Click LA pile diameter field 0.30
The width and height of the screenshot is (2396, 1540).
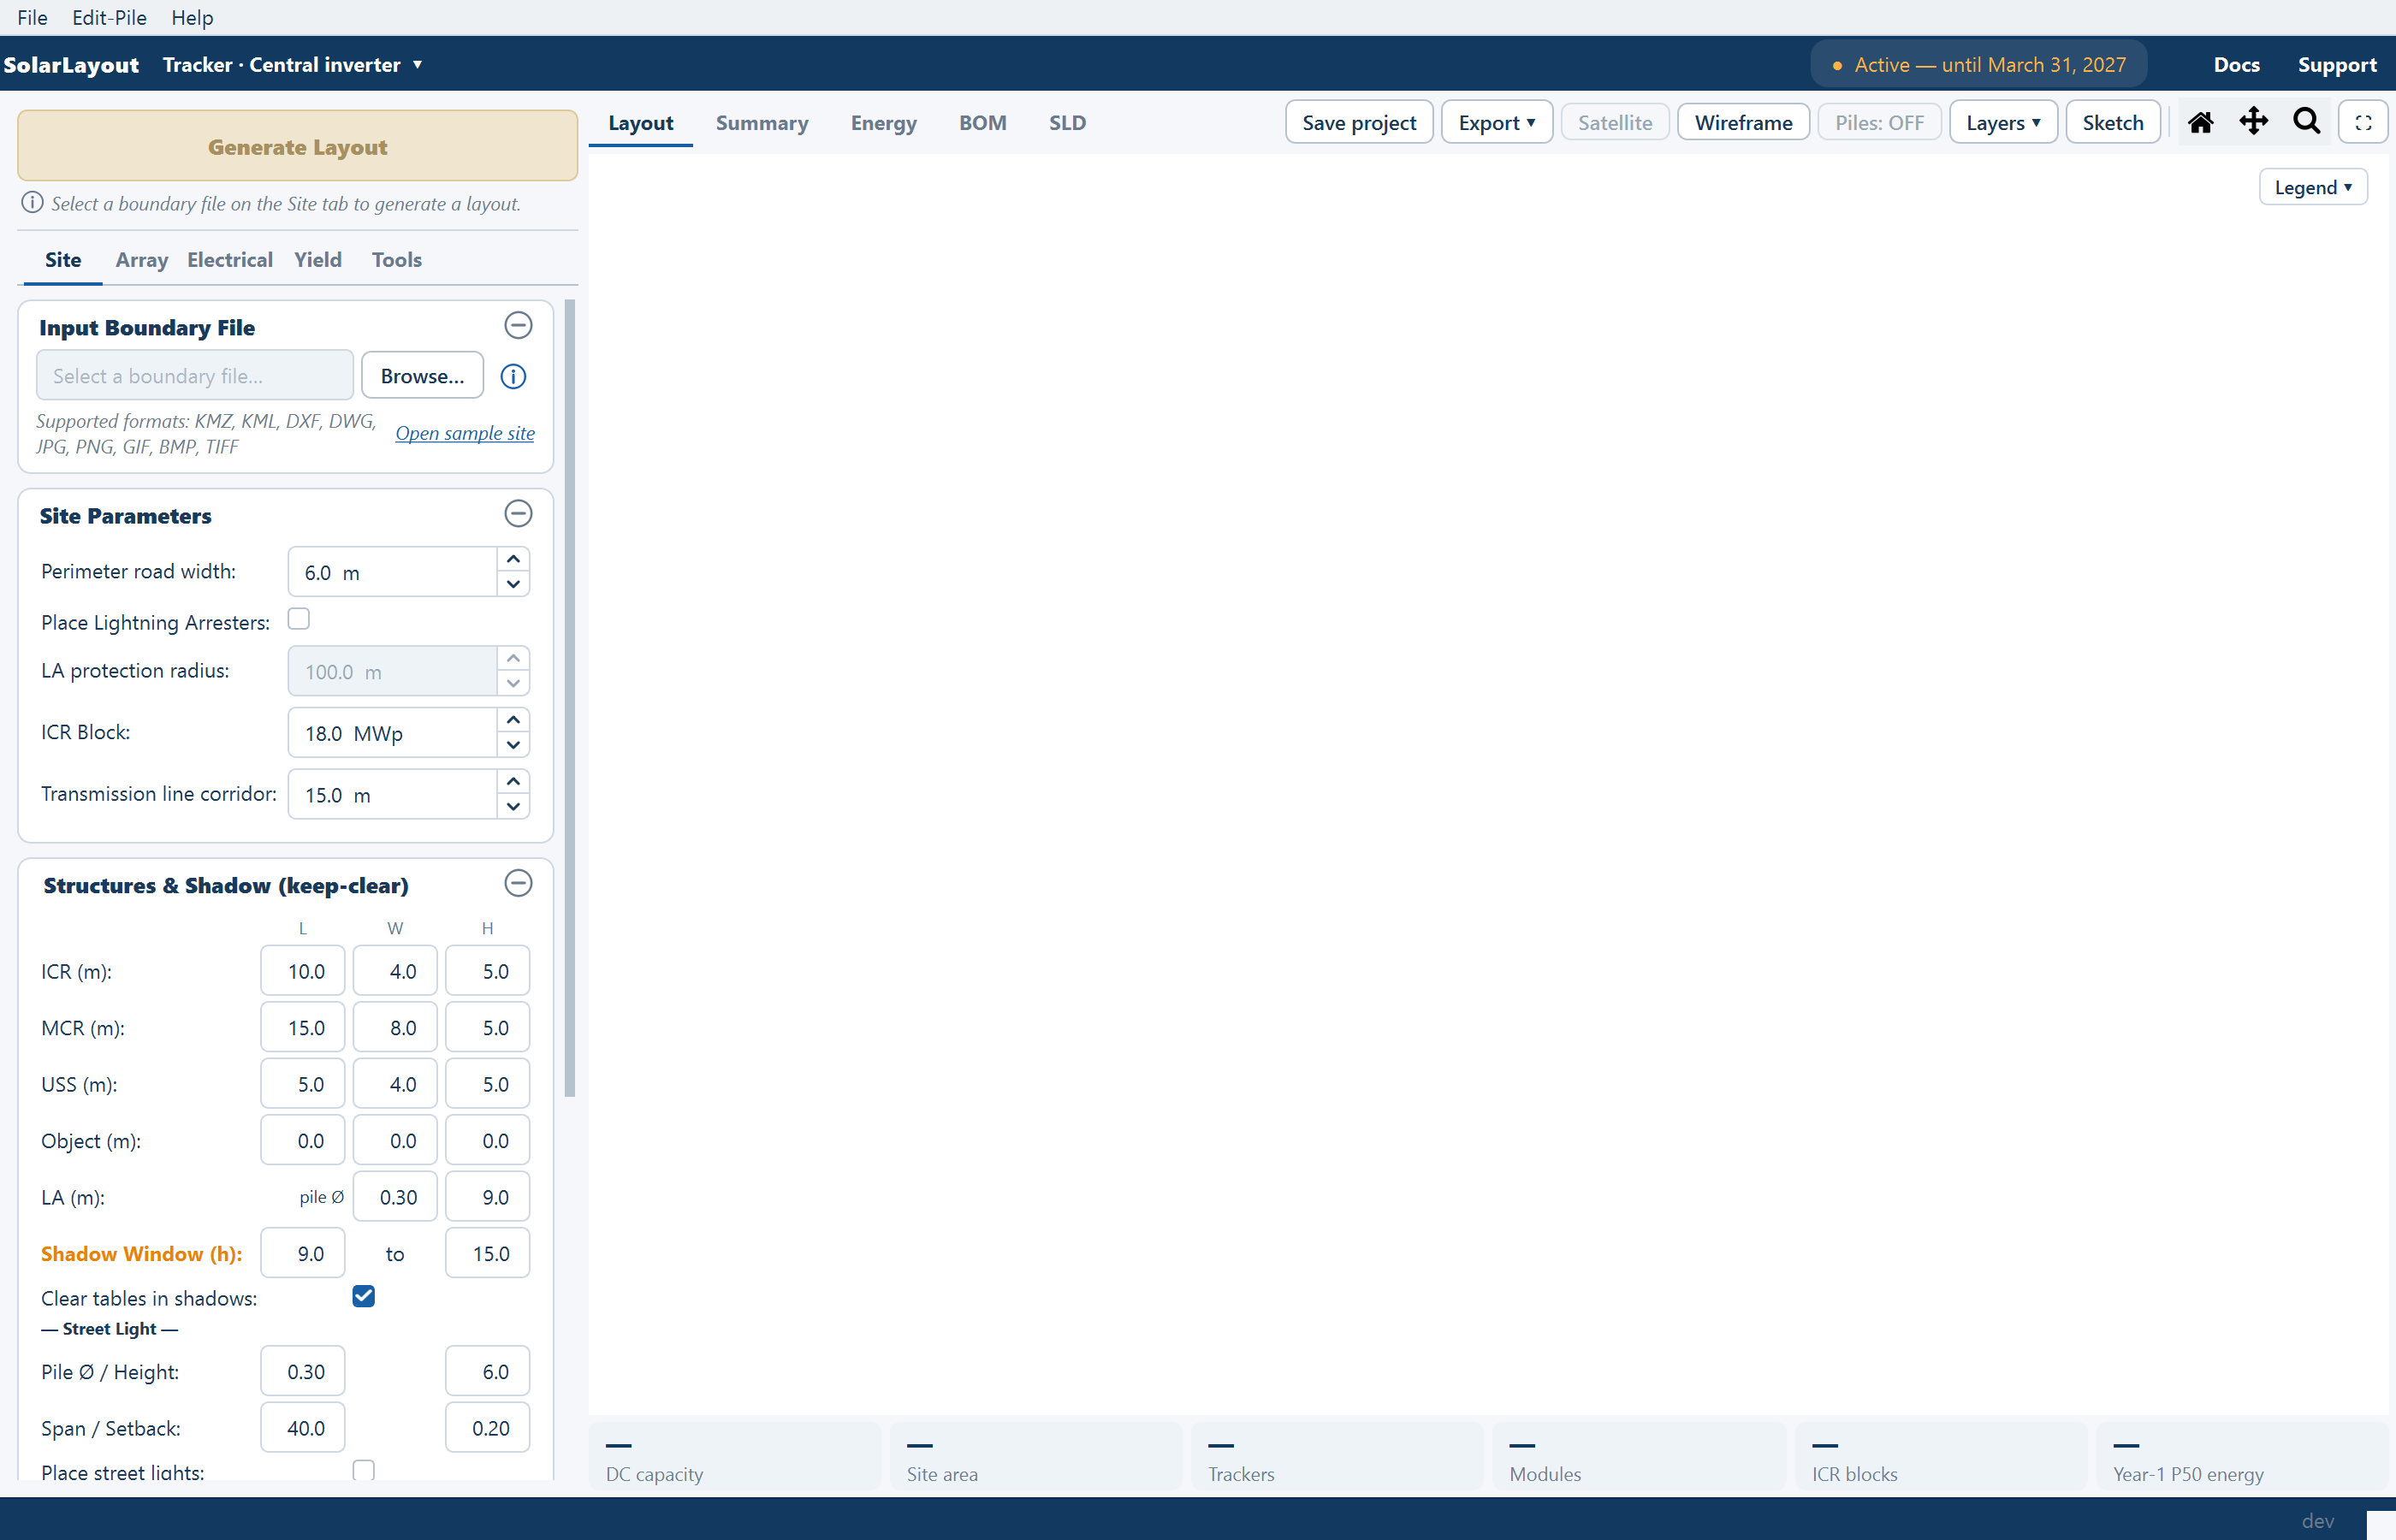[x=395, y=1196]
